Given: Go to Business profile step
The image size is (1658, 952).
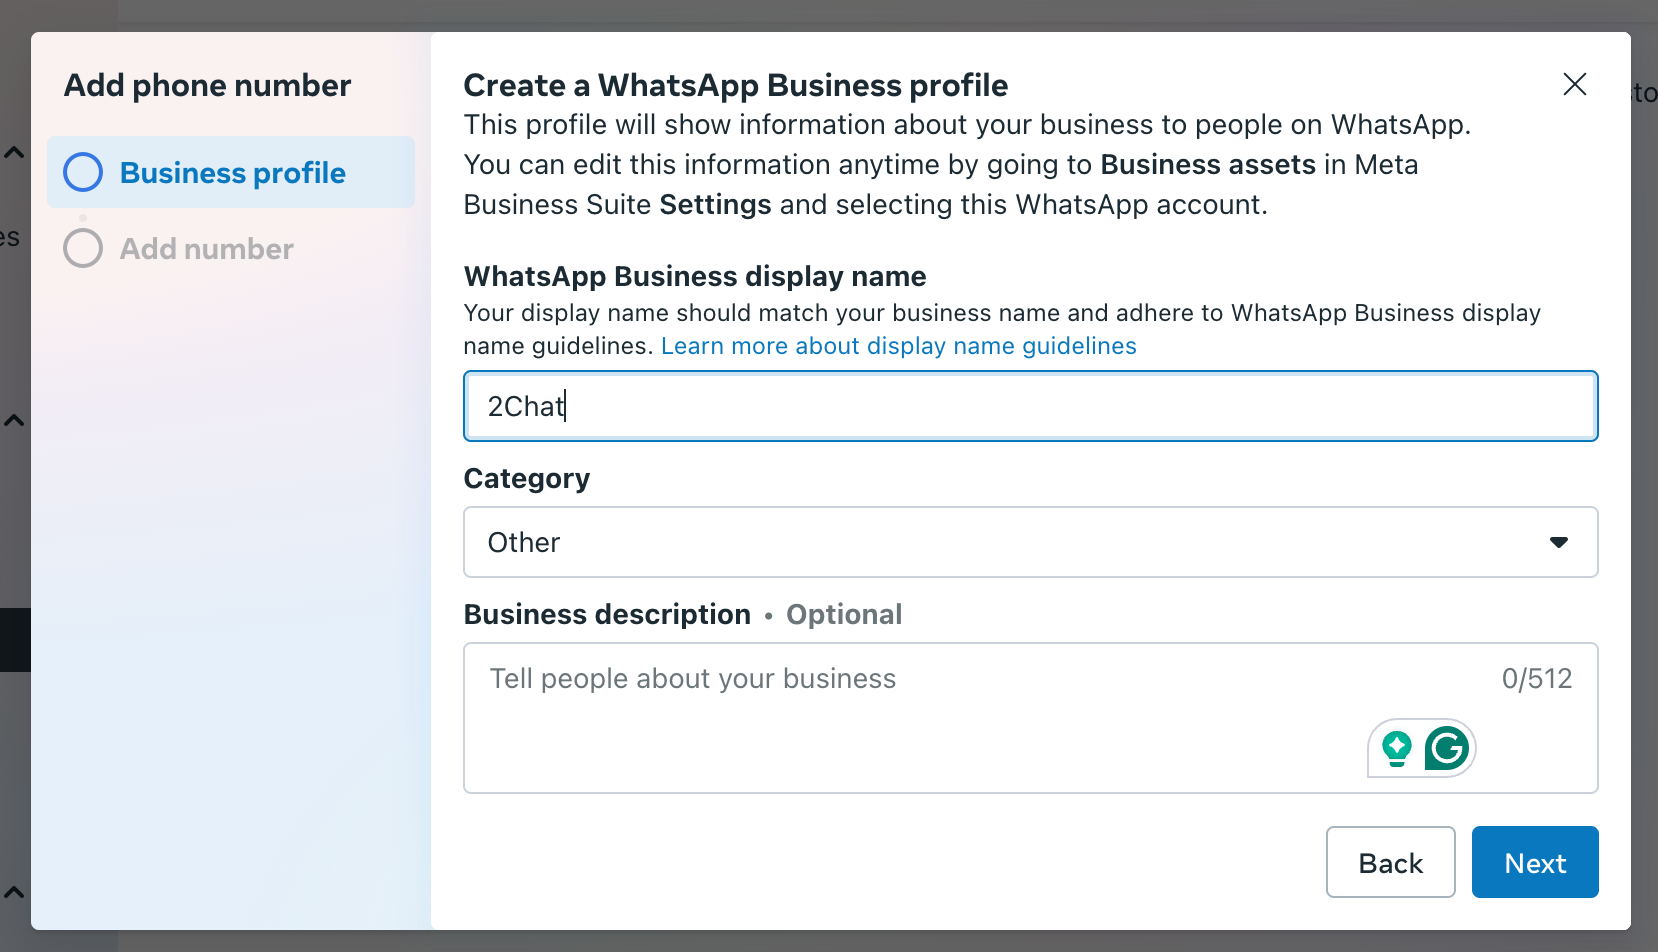Looking at the screenshot, I should click(x=231, y=172).
